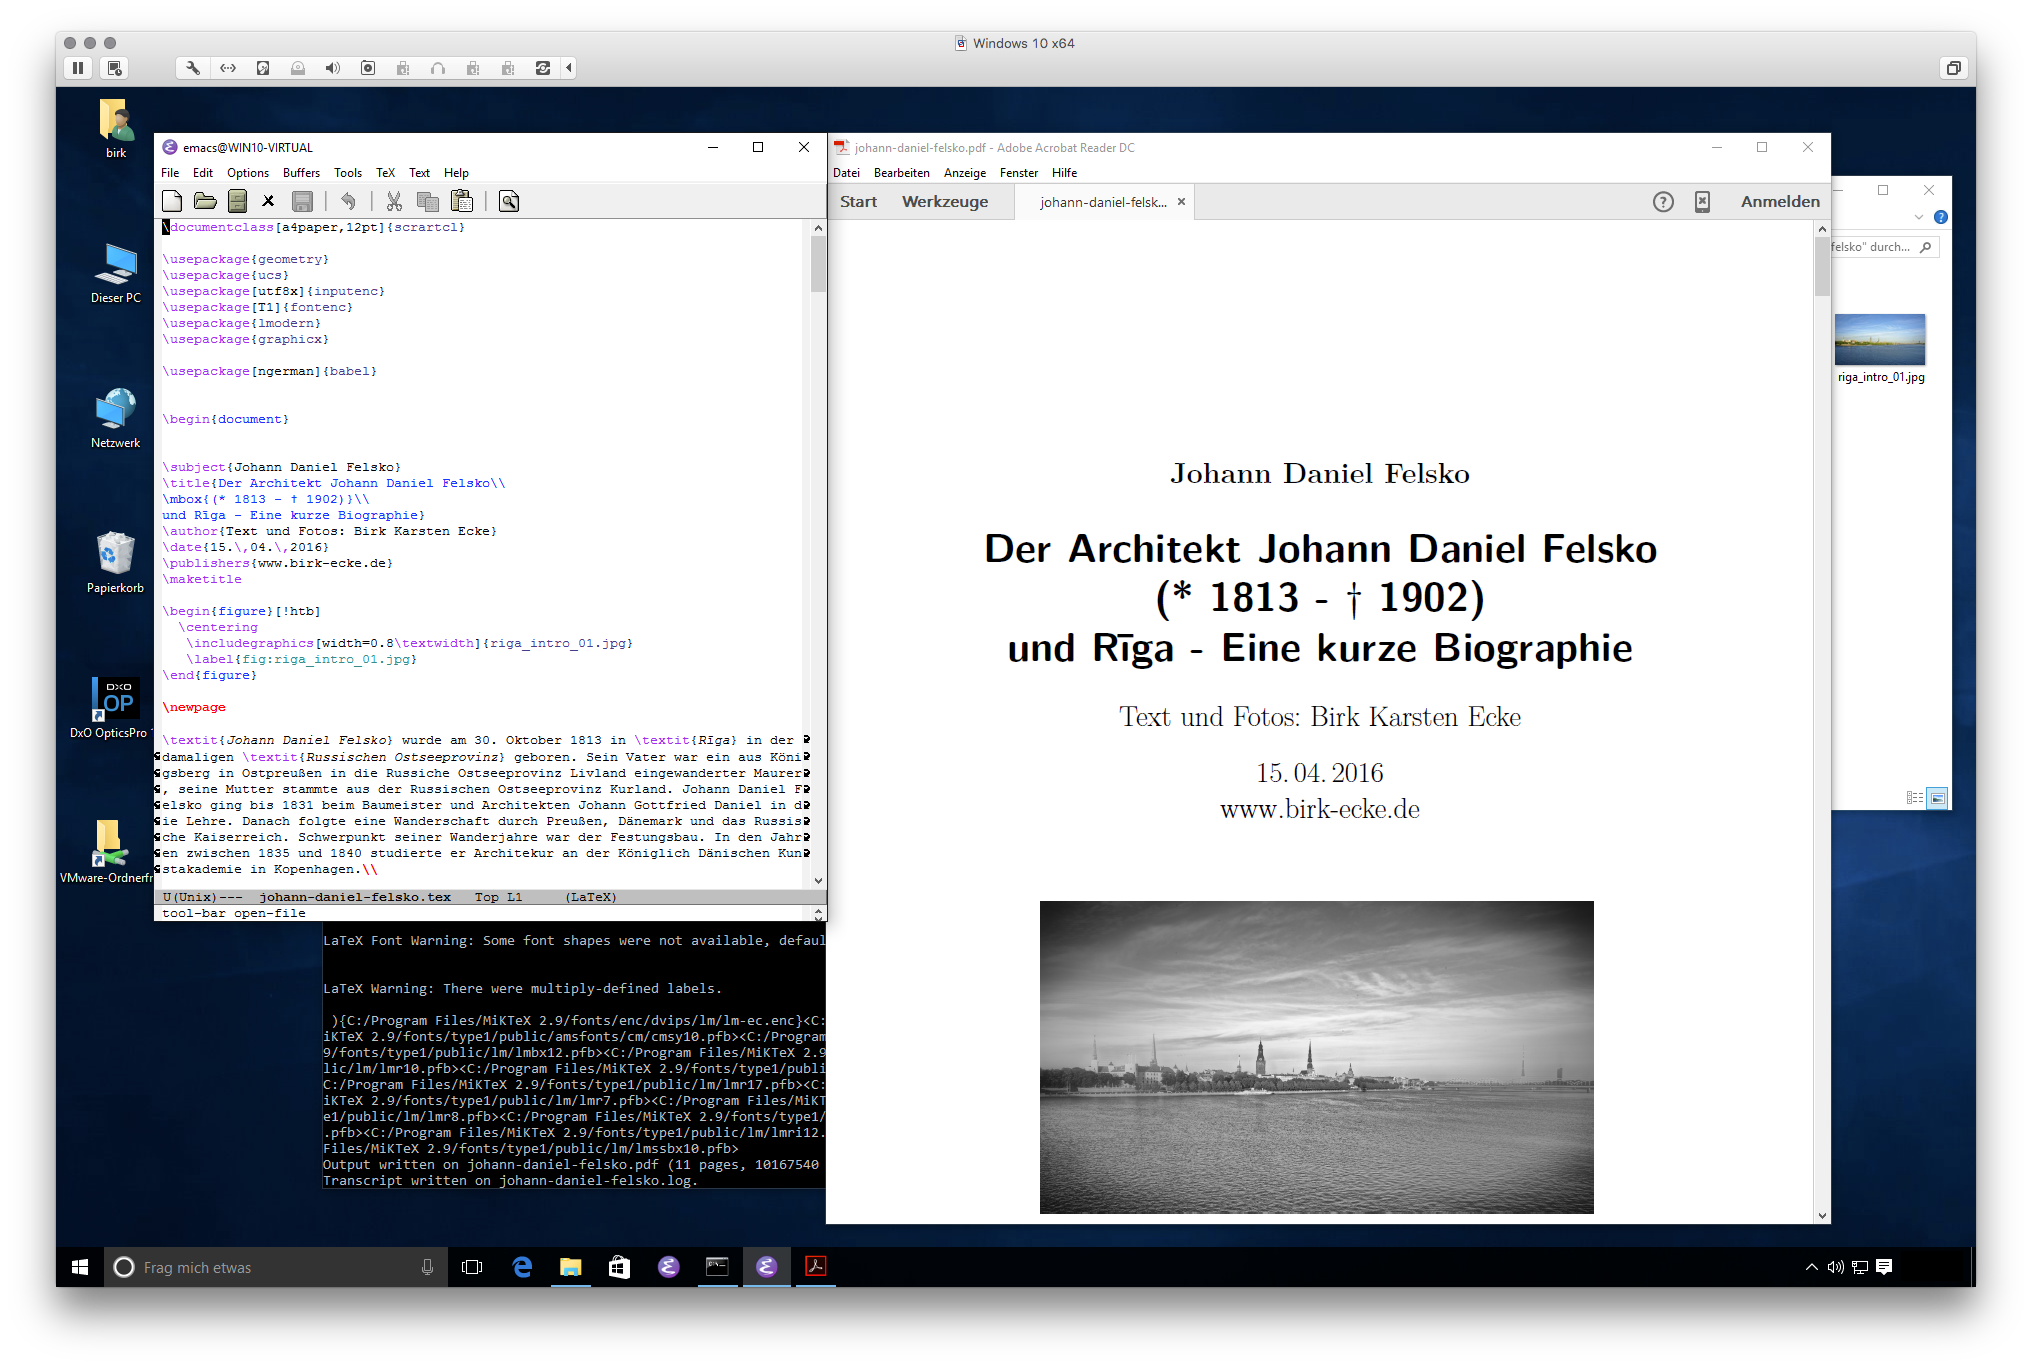Open the Acrobat Datei menu
Image resolution: width=2032 pixels, height=1367 pixels.
pyautogui.click(x=846, y=173)
